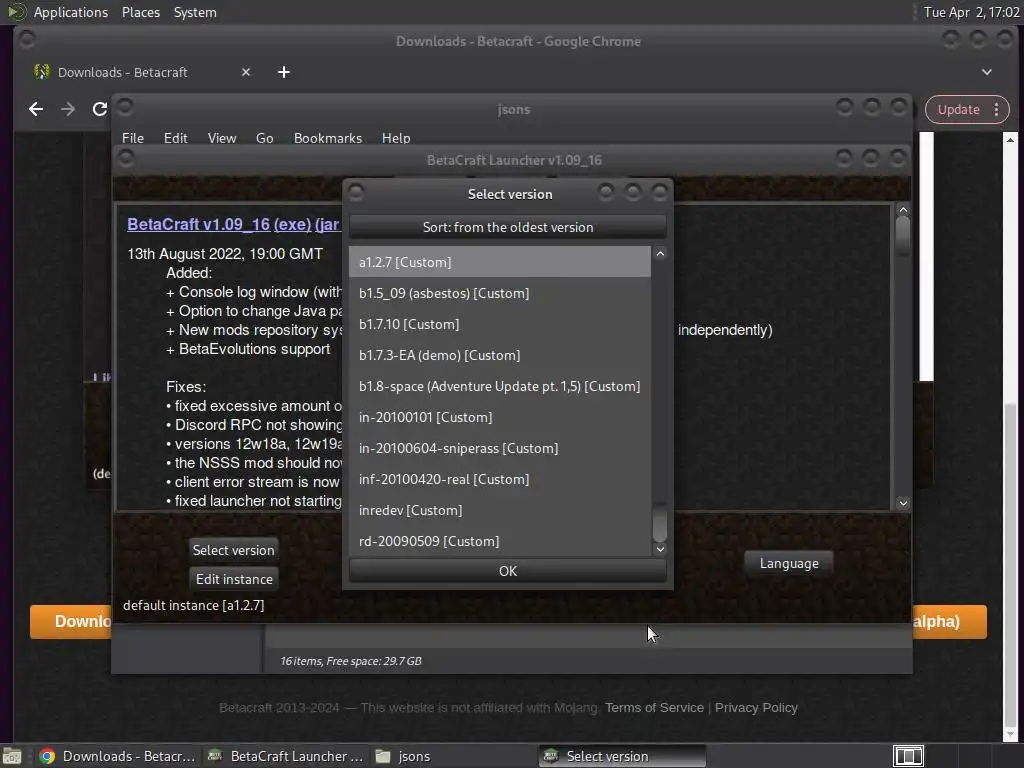The width and height of the screenshot is (1024, 768).
Task: Open Bookmarks menu in jsons window
Action: click(328, 138)
